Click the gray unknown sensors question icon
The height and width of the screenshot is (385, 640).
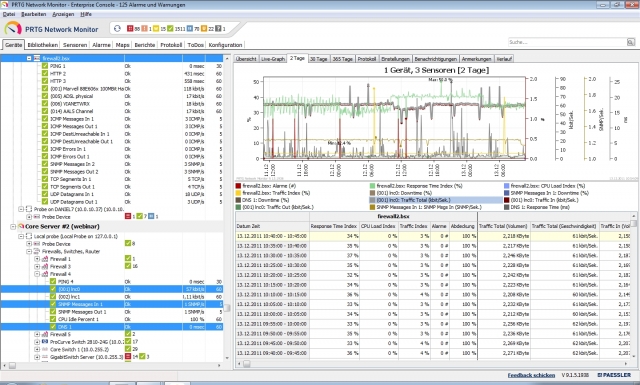218,29
